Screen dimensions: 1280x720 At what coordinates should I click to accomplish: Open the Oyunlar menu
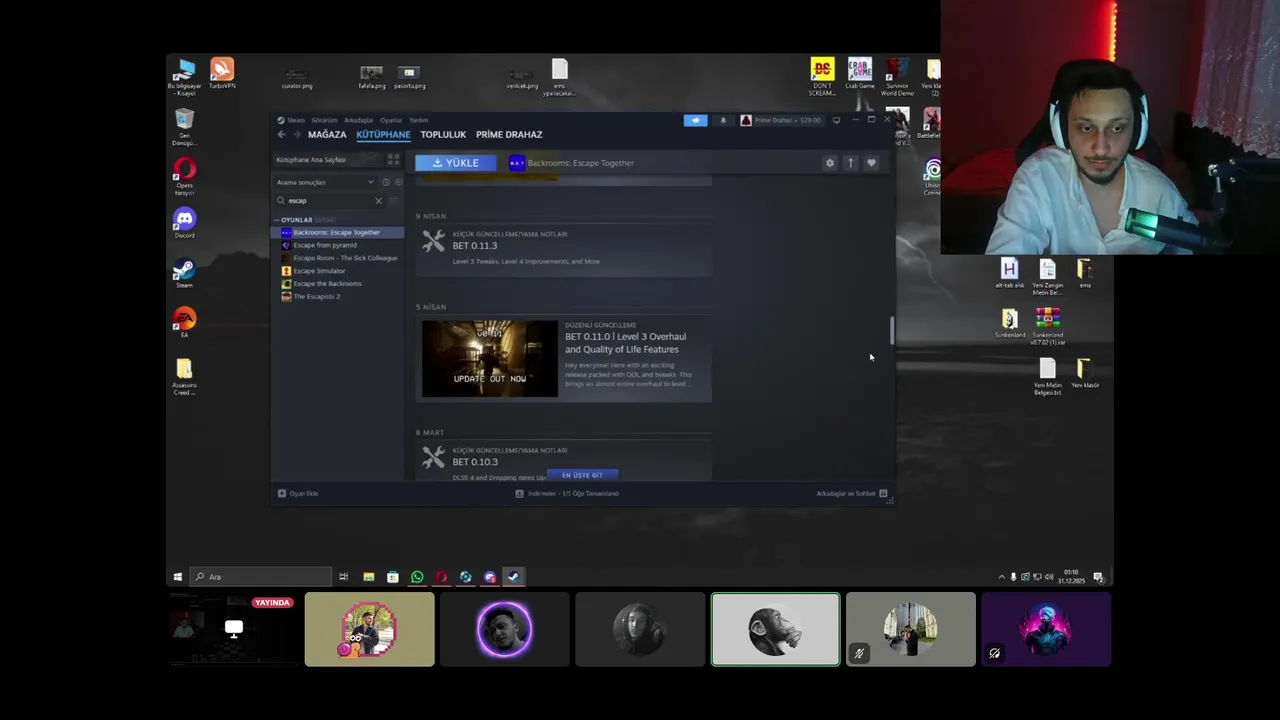pos(391,120)
